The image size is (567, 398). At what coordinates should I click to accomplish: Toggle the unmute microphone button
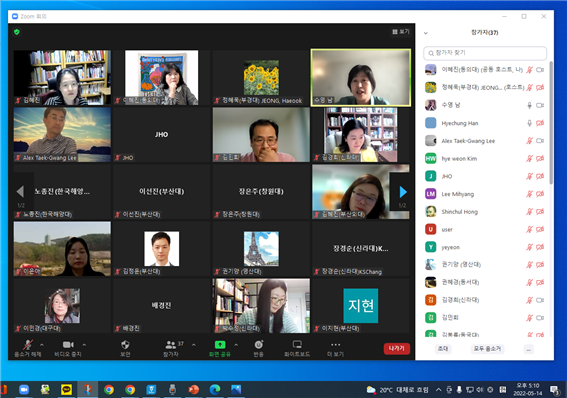click(28, 344)
